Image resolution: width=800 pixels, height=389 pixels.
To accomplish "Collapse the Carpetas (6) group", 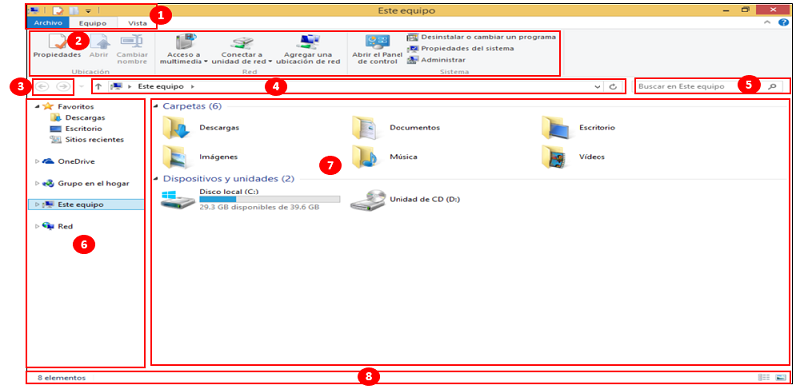I will [x=156, y=107].
